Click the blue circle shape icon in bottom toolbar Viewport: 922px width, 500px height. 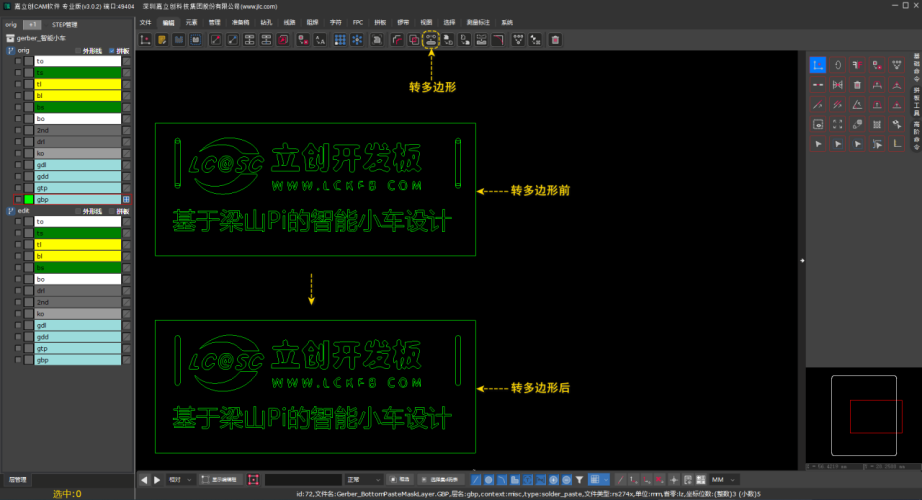click(488, 480)
